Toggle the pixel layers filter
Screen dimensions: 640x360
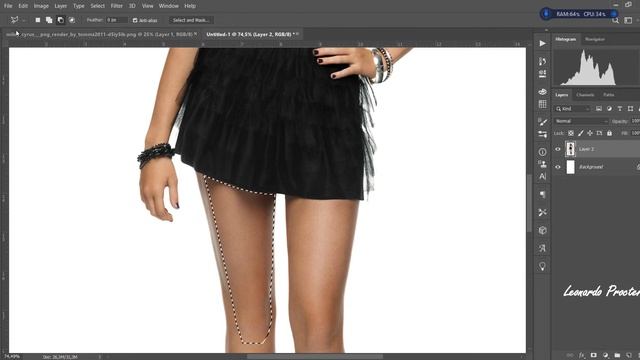(x=599, y=109)
